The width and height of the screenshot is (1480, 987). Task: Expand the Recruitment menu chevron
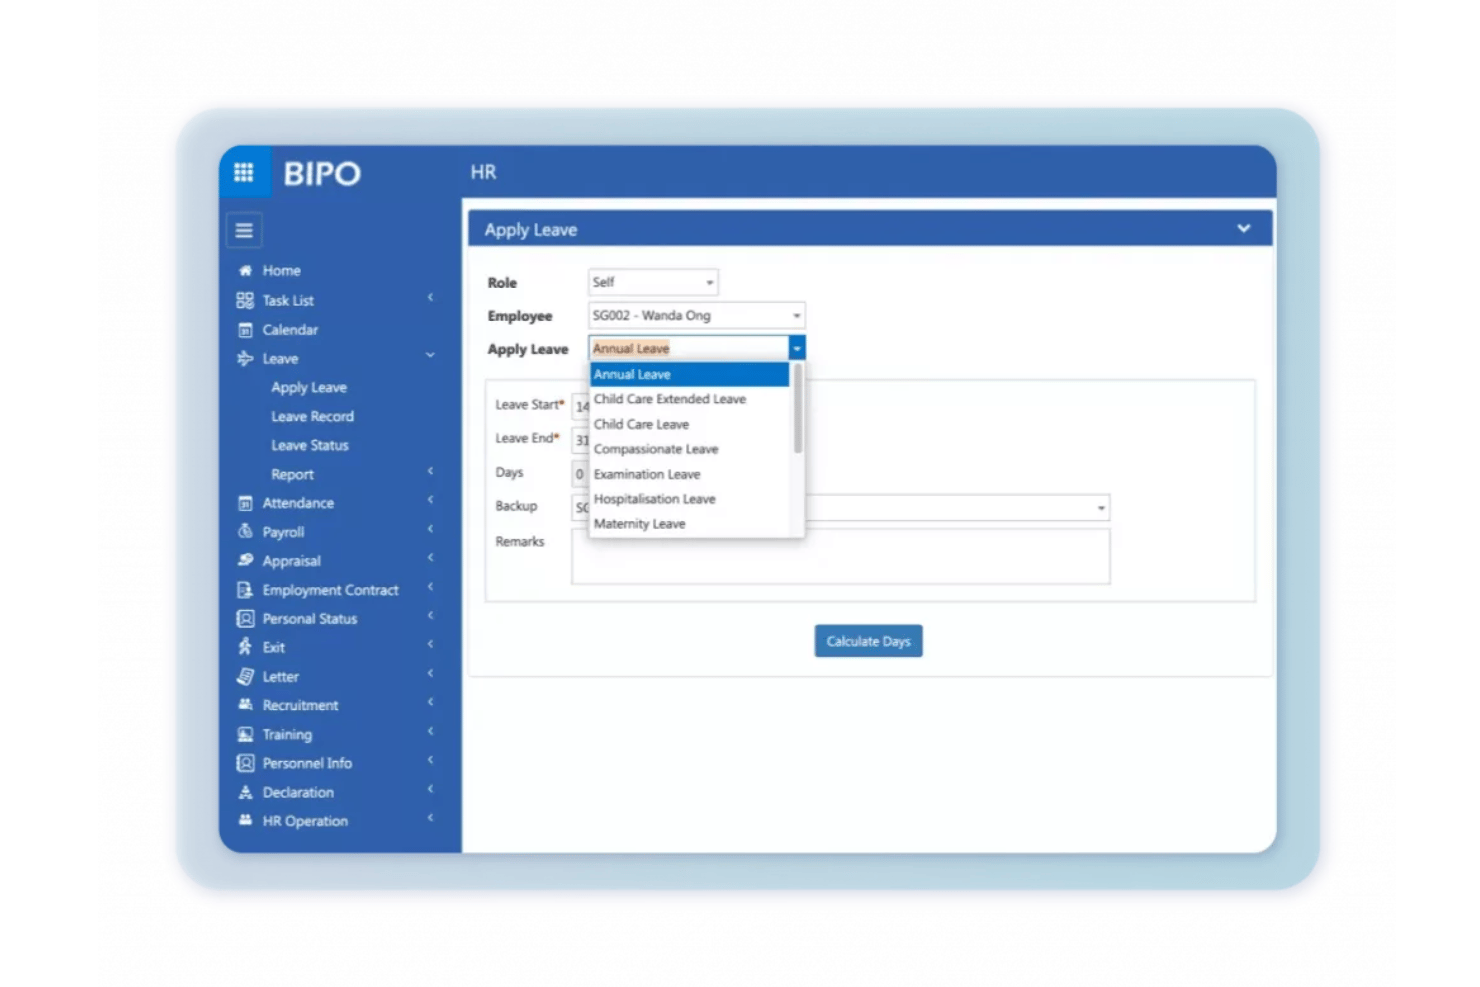[x=430, y=702]
